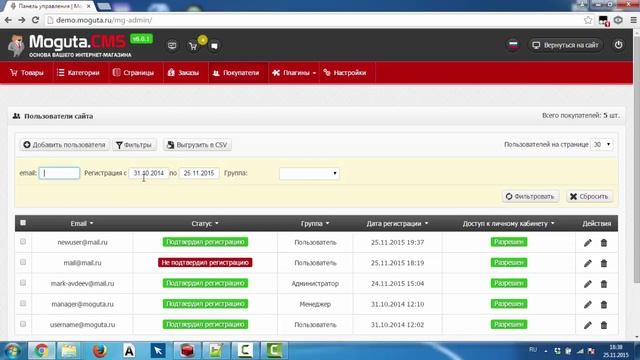The height and width of the screenshot is (360, 640).
Task: Open the Страницы menu section
Action: (x=133, y=73)
